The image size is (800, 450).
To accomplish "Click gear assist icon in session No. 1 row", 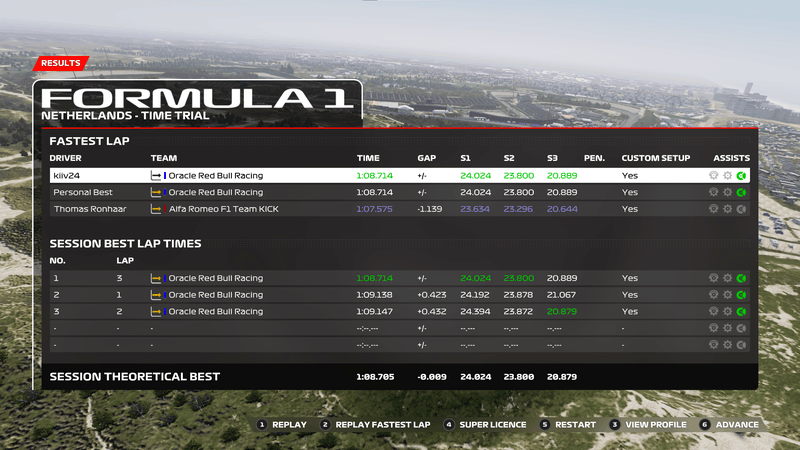I will pos(728,278).
